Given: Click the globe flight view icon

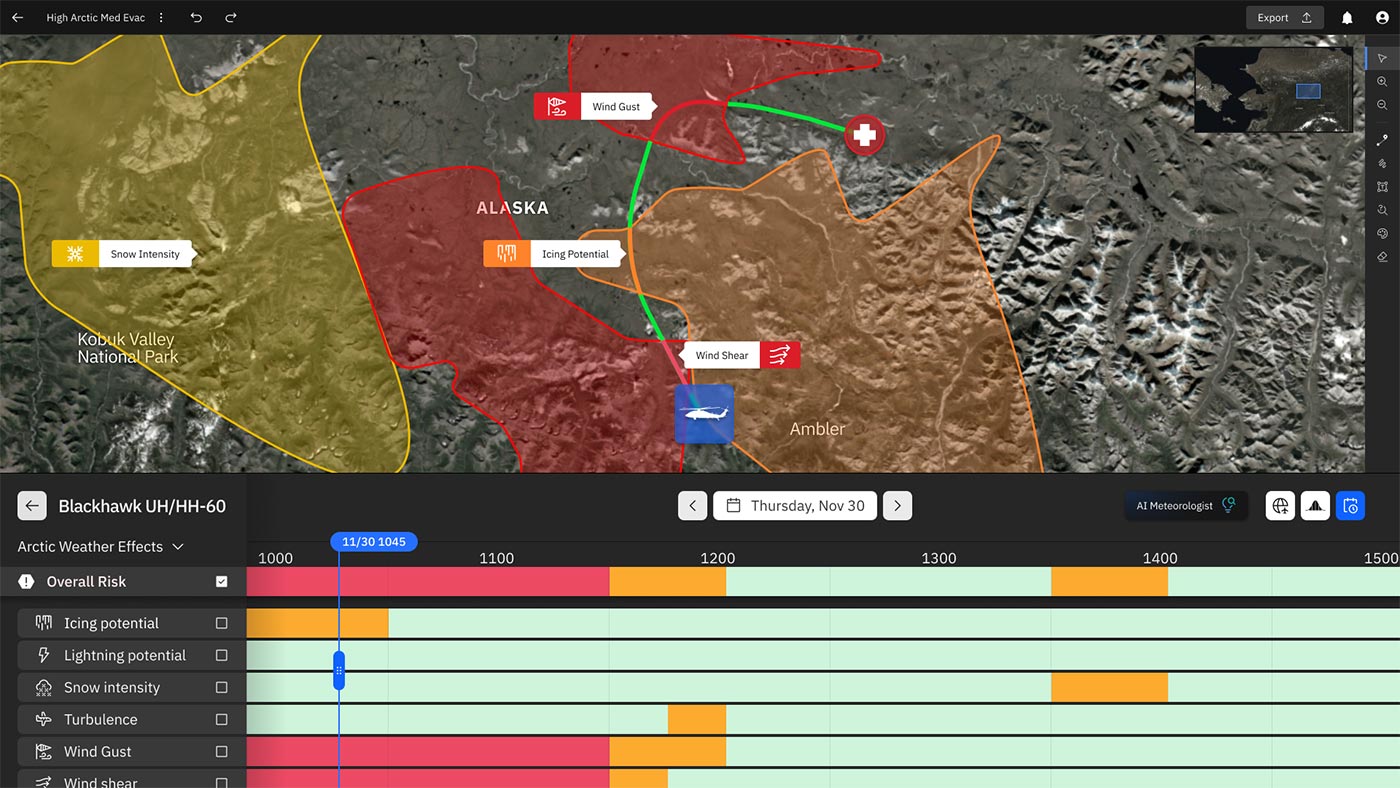Looking at the screenshot, I should coord(1280,506).
